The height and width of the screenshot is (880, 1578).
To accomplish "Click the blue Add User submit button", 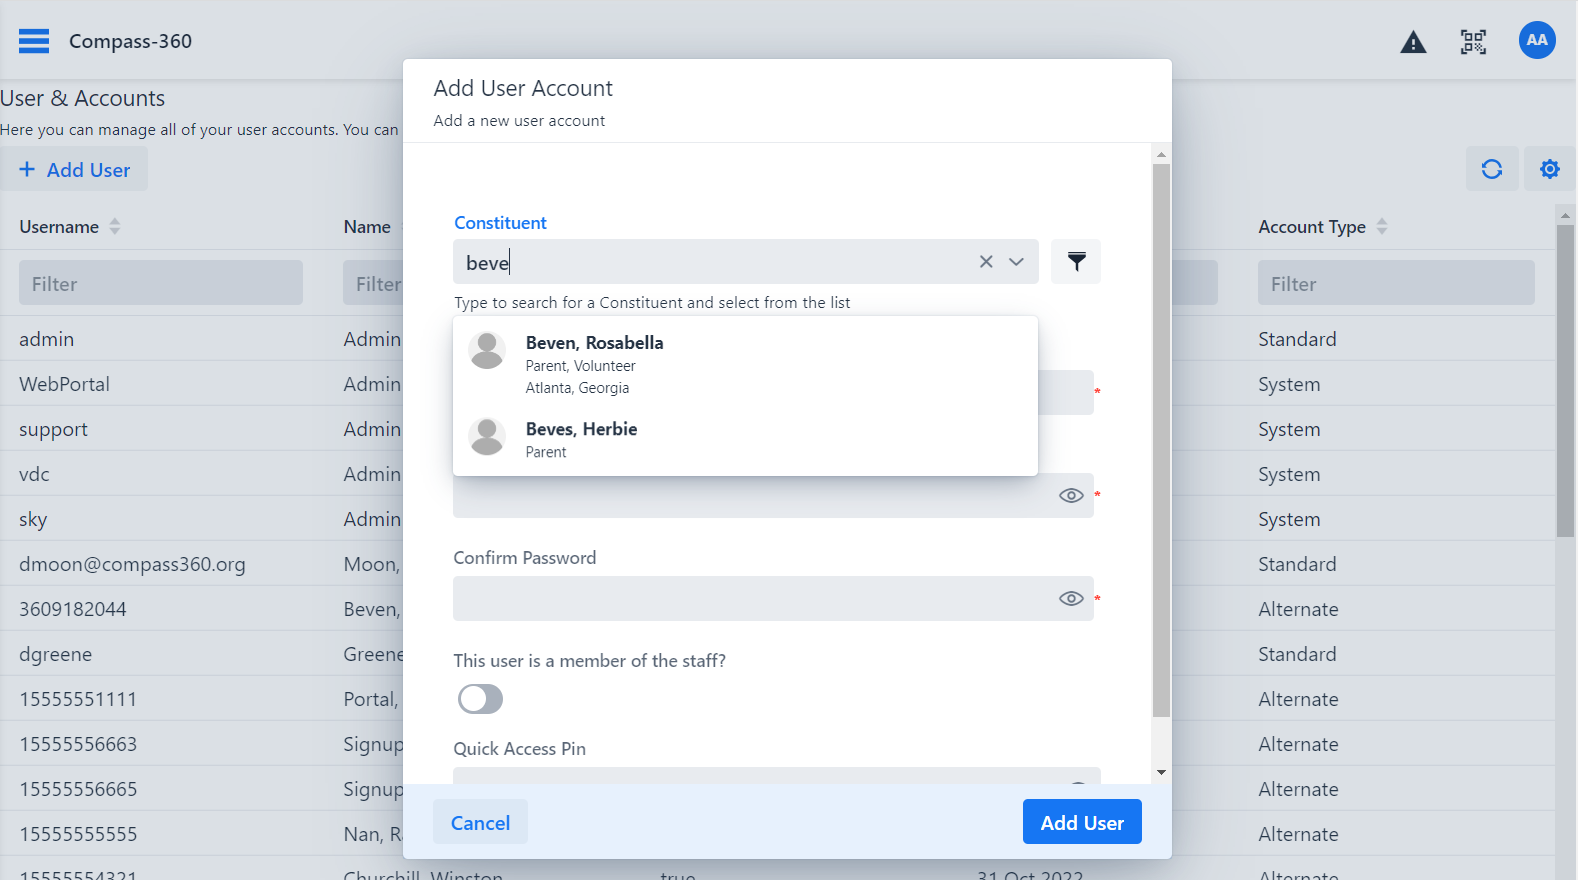I will [x=1082, y=823].
